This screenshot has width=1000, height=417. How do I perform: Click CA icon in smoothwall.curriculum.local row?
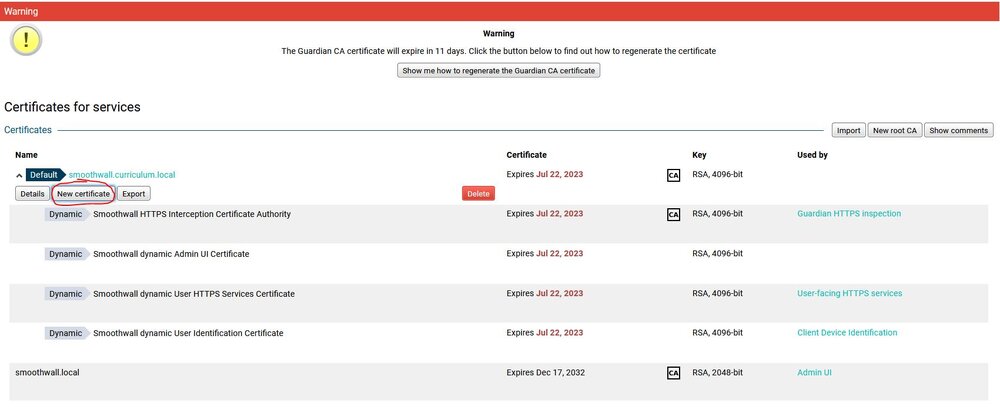(673, 175)
